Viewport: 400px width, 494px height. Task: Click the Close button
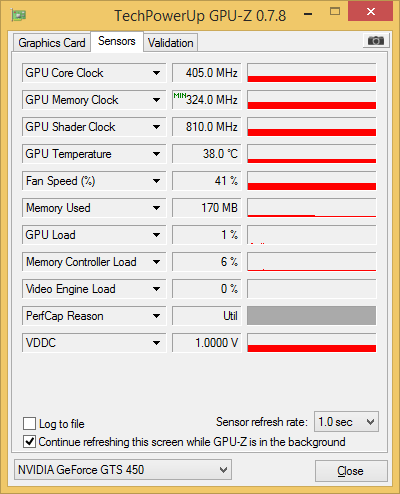click(351, 471)
